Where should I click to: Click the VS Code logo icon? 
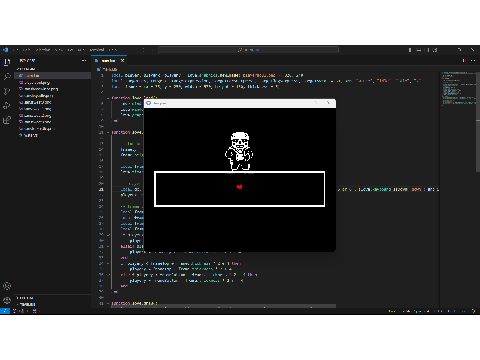point(5,50)
